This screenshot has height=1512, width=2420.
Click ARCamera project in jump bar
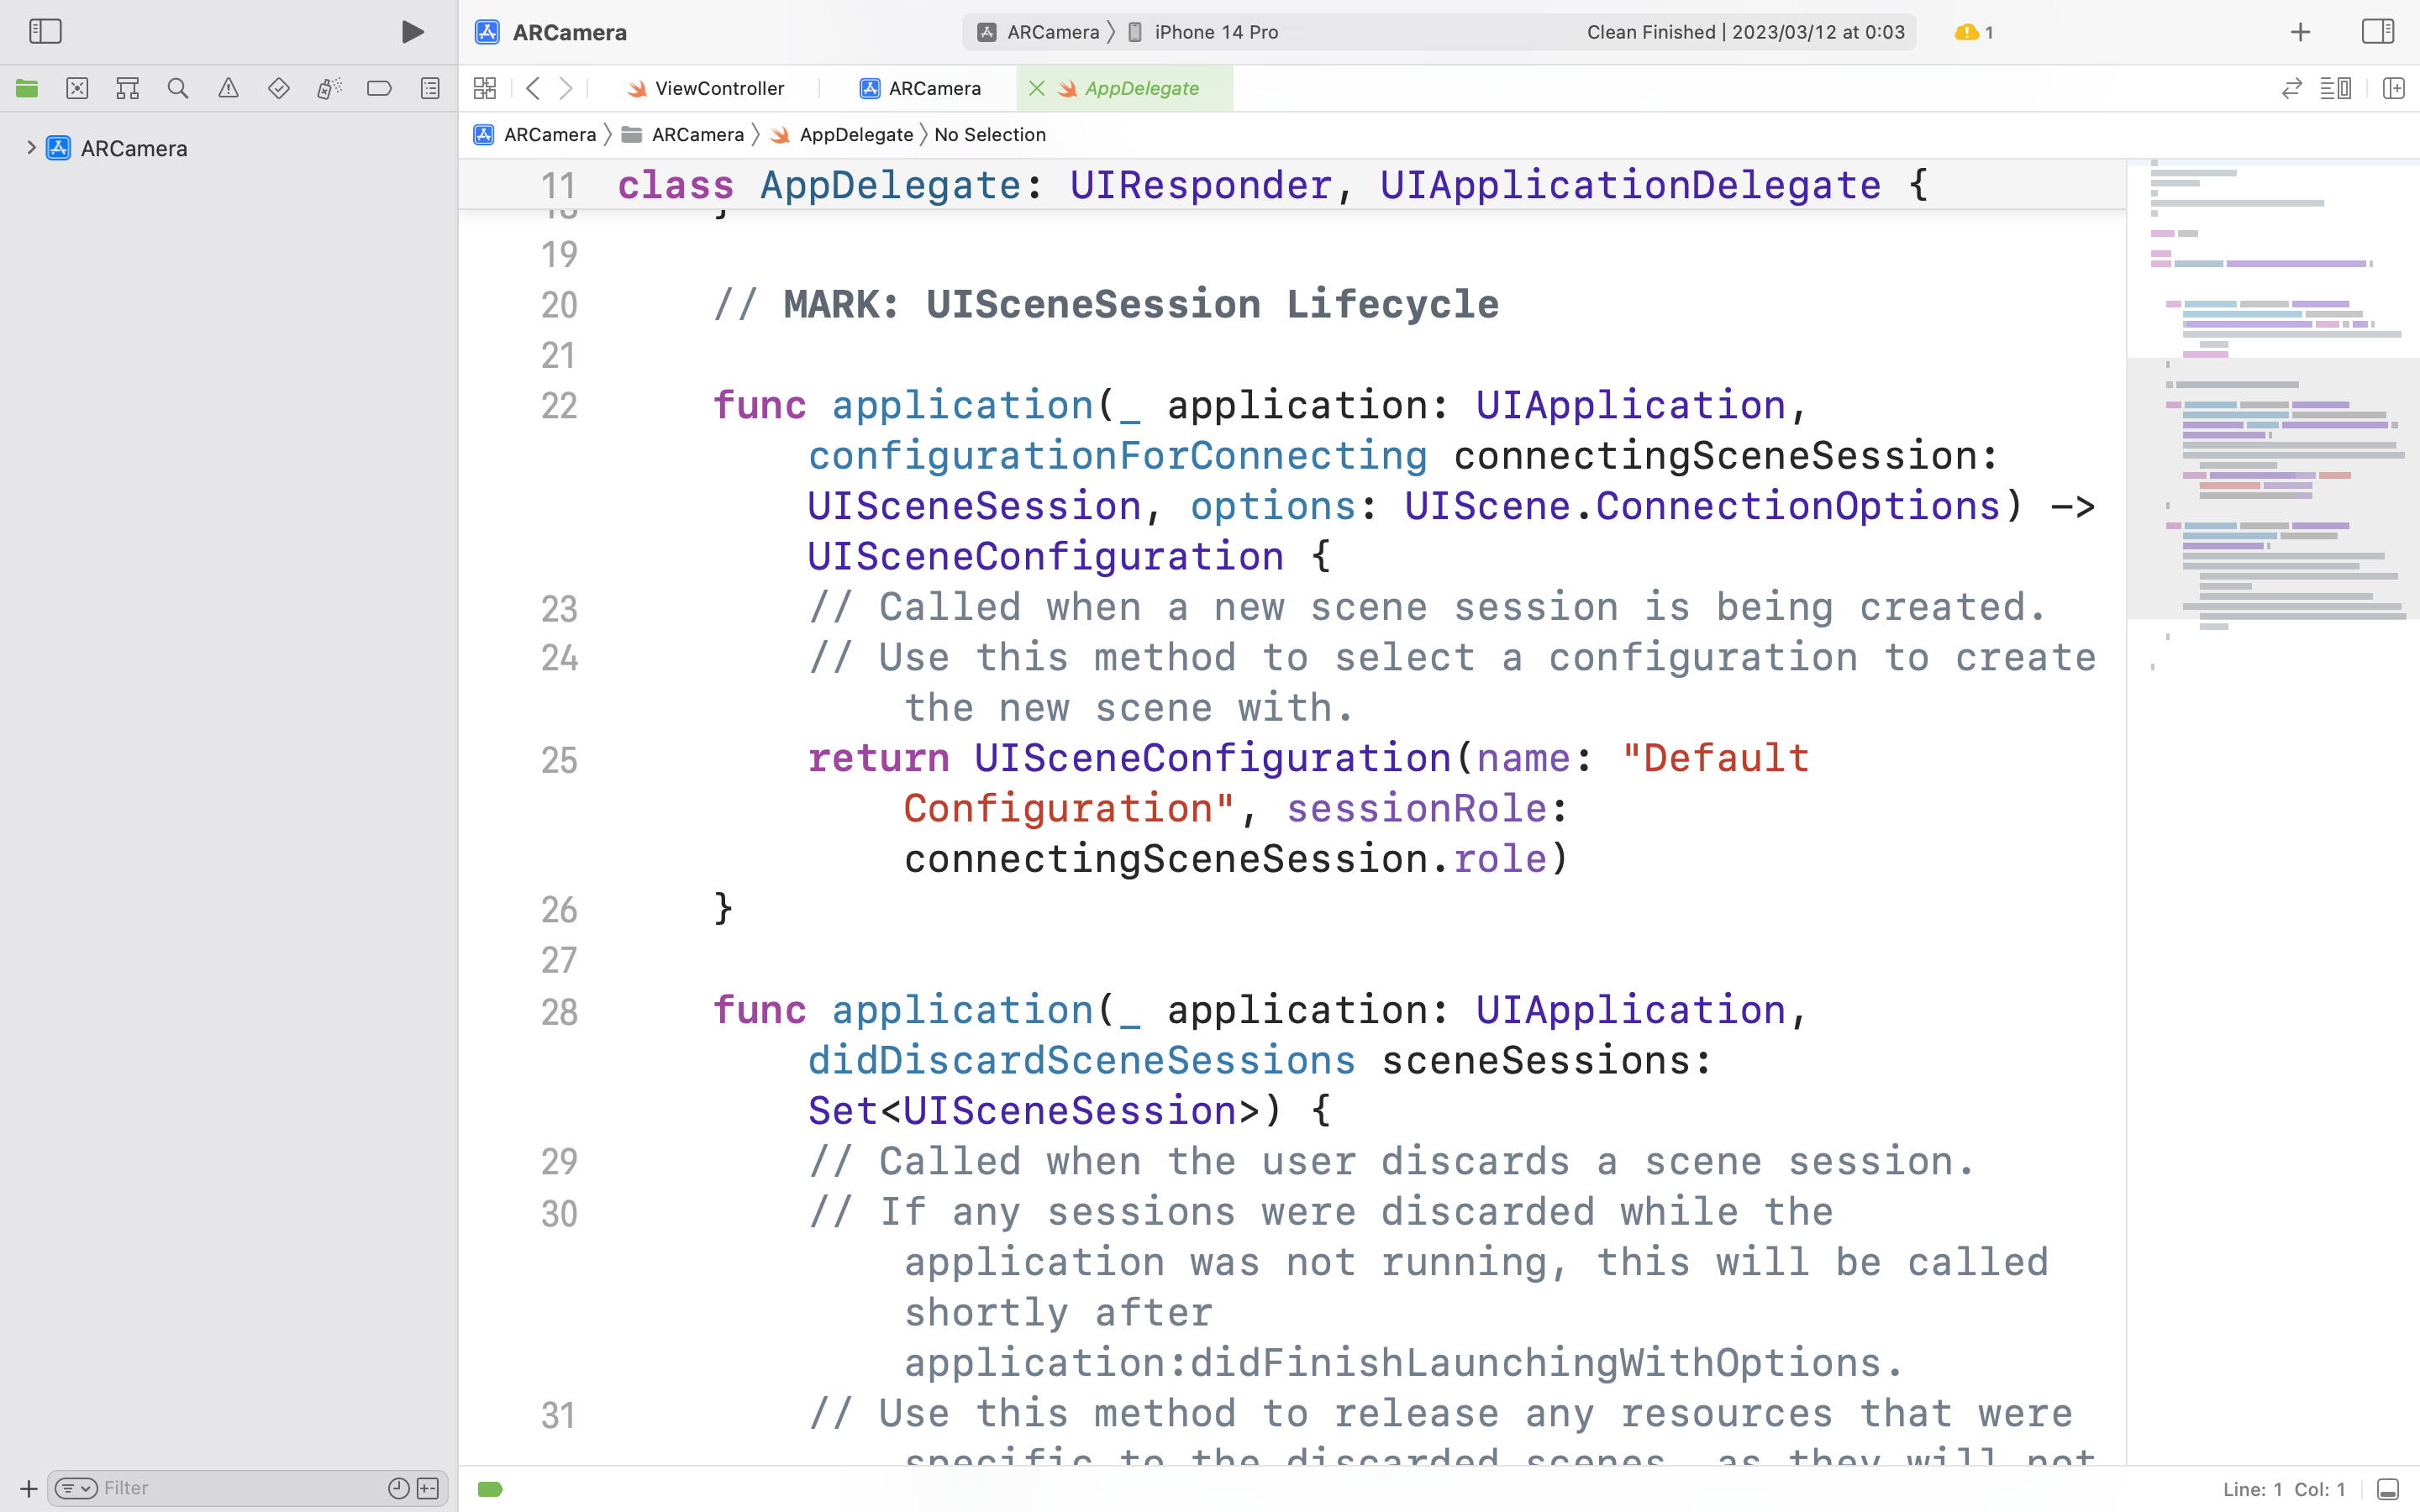pos(535,134)
